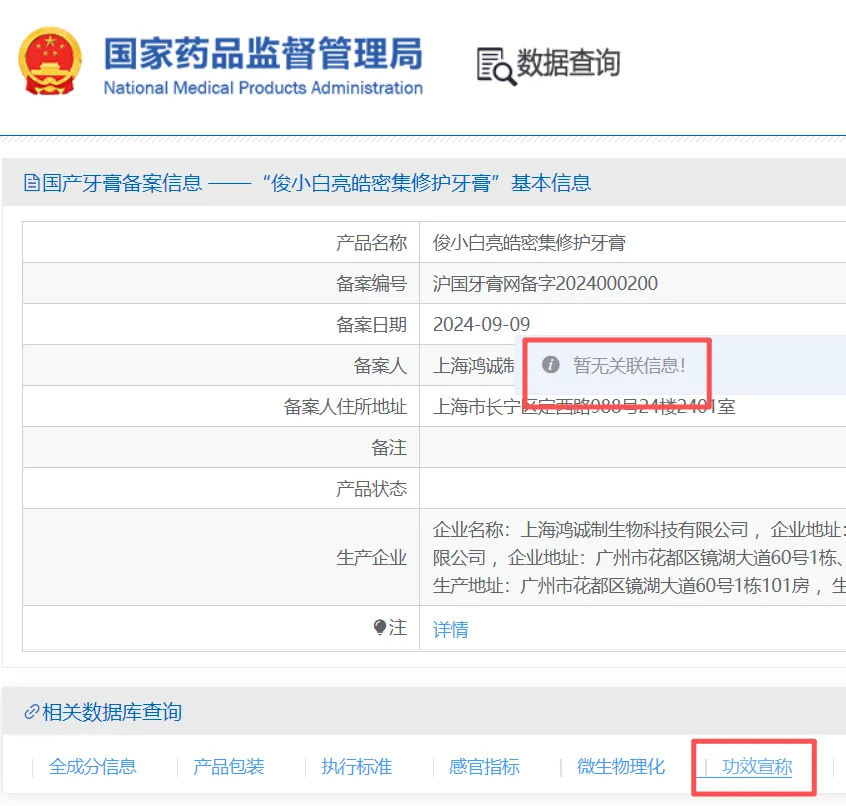
Task: Open the 功效宣称 link
Action: pyautogui.click(x=757, y=766)
